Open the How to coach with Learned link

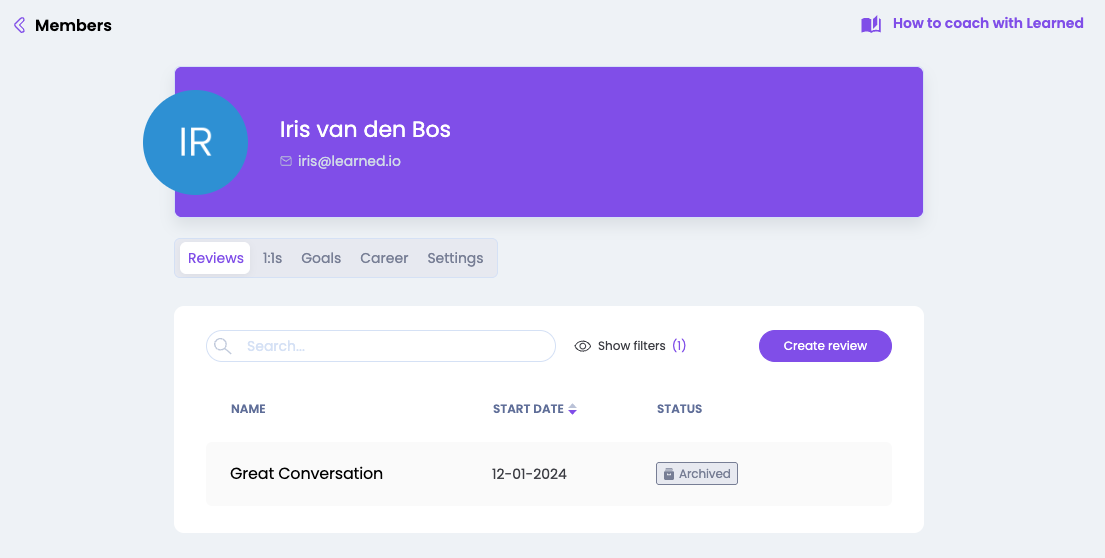[987, 23]
